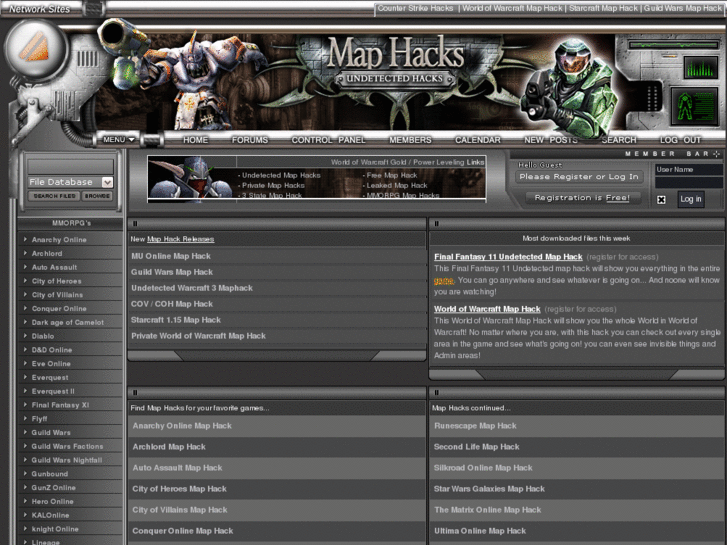This screenshot has width=727, height=545.
Task: Click the BROWSE button
Action: (97, 196)
